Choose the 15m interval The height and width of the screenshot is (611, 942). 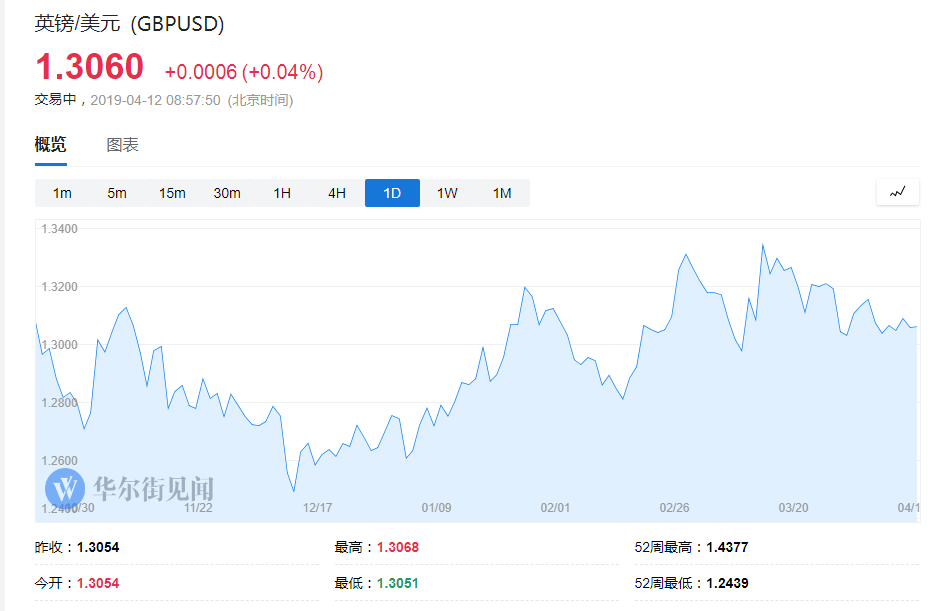coord(172,193)
